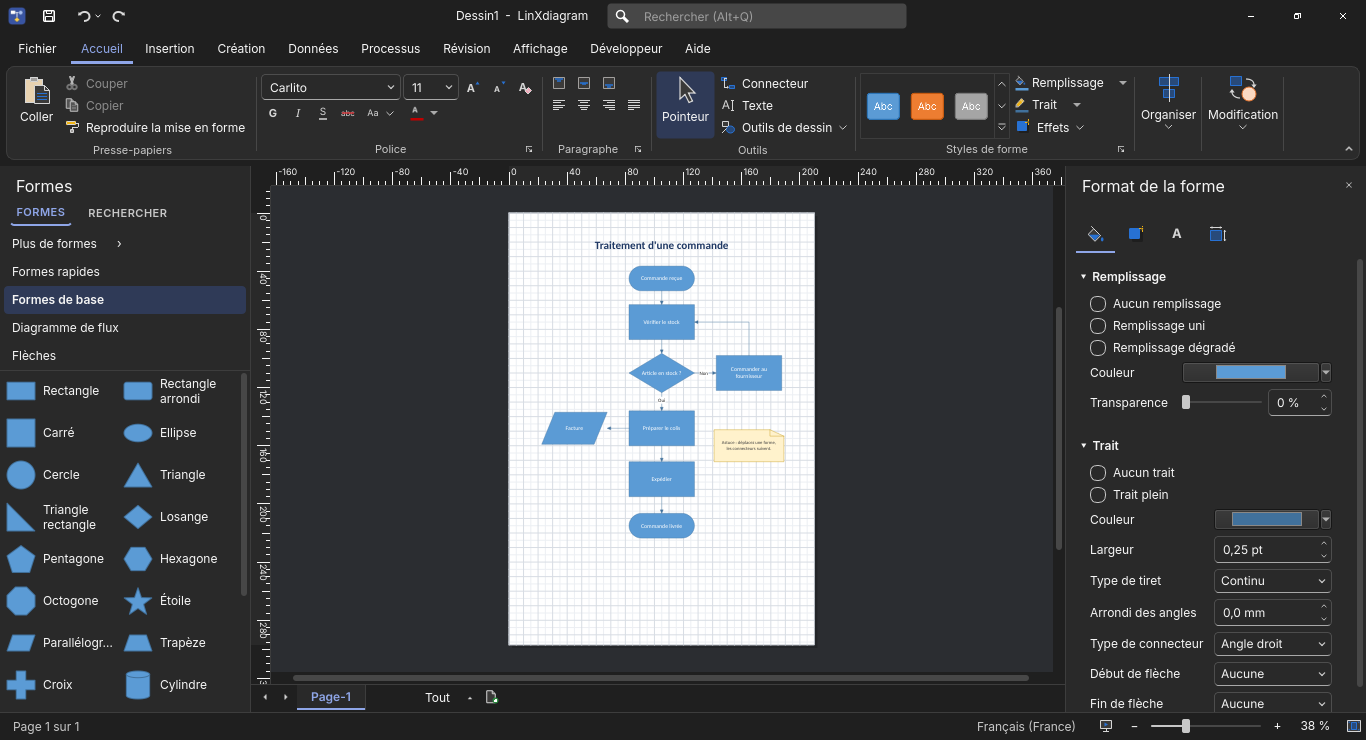Click the Redo arrow icon
This screenshot has width=1366, height=740.
click(x=119, y=16)
